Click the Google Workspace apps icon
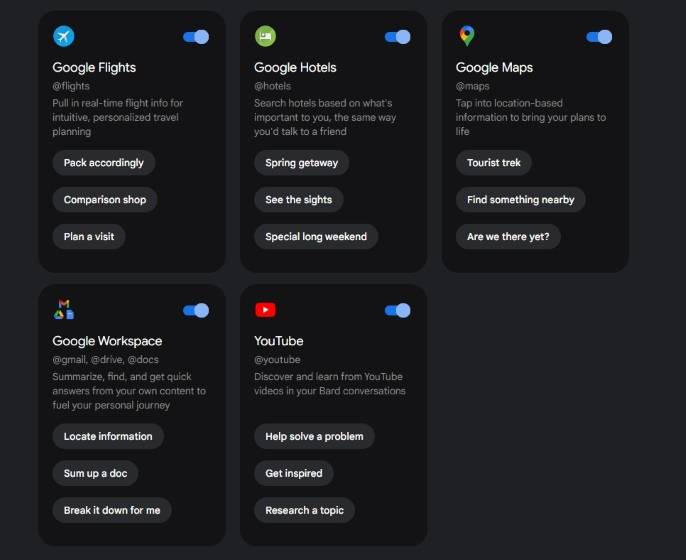 coord(64,310)
